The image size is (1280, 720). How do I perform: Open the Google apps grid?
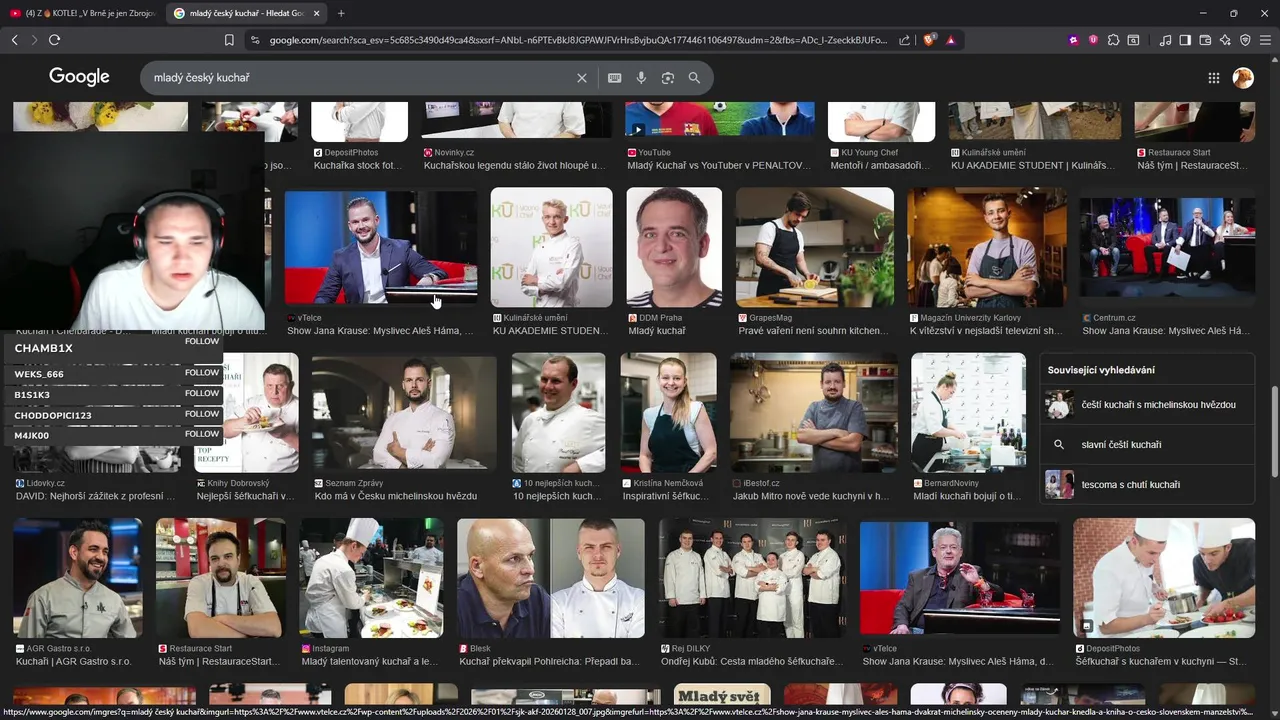pos(1214,78)
